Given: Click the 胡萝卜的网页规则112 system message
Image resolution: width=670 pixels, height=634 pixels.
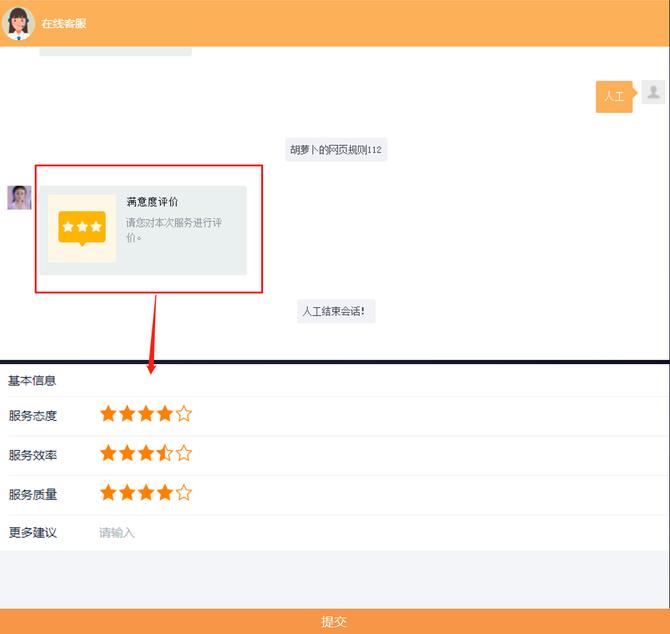Looking at the screenshot, I should 336,150.
